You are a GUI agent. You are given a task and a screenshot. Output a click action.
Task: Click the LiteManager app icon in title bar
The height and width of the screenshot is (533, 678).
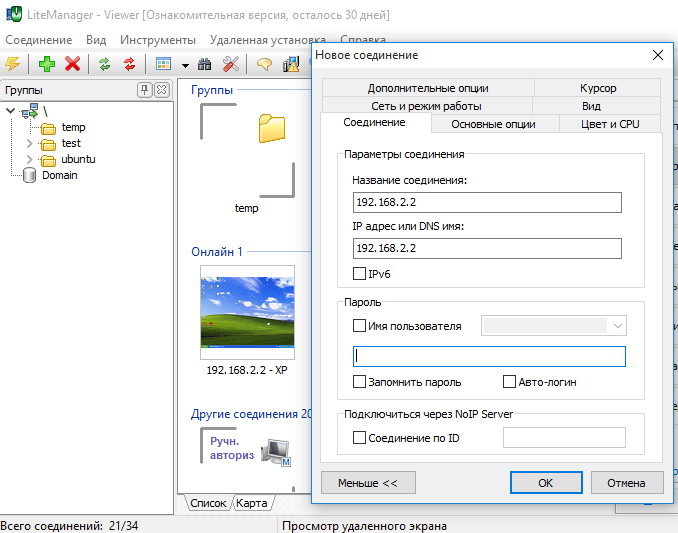pos(13,14)
